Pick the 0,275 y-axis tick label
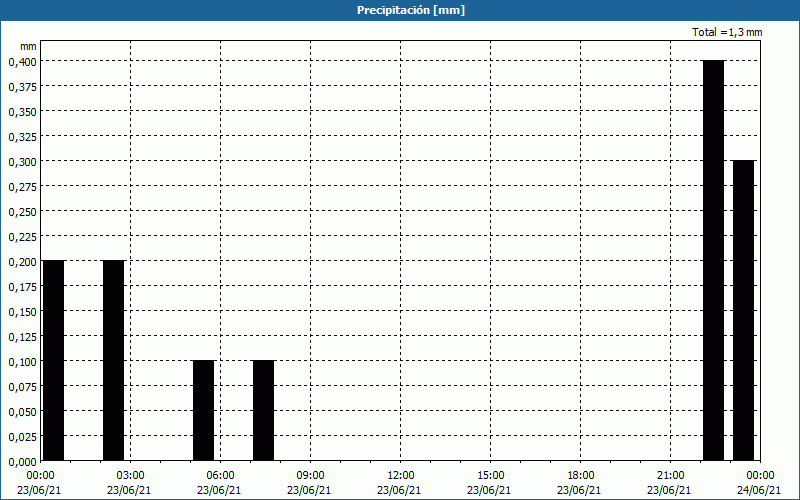 click(x=22, y=187)
